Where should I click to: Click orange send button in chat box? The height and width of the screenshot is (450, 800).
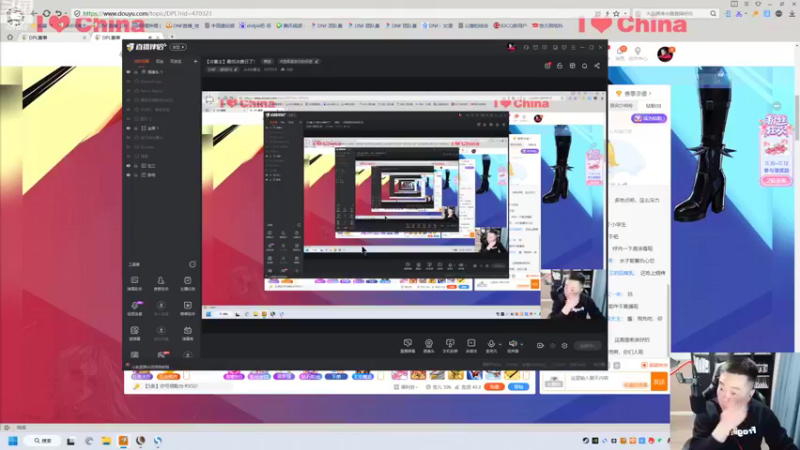coord(659,382)
